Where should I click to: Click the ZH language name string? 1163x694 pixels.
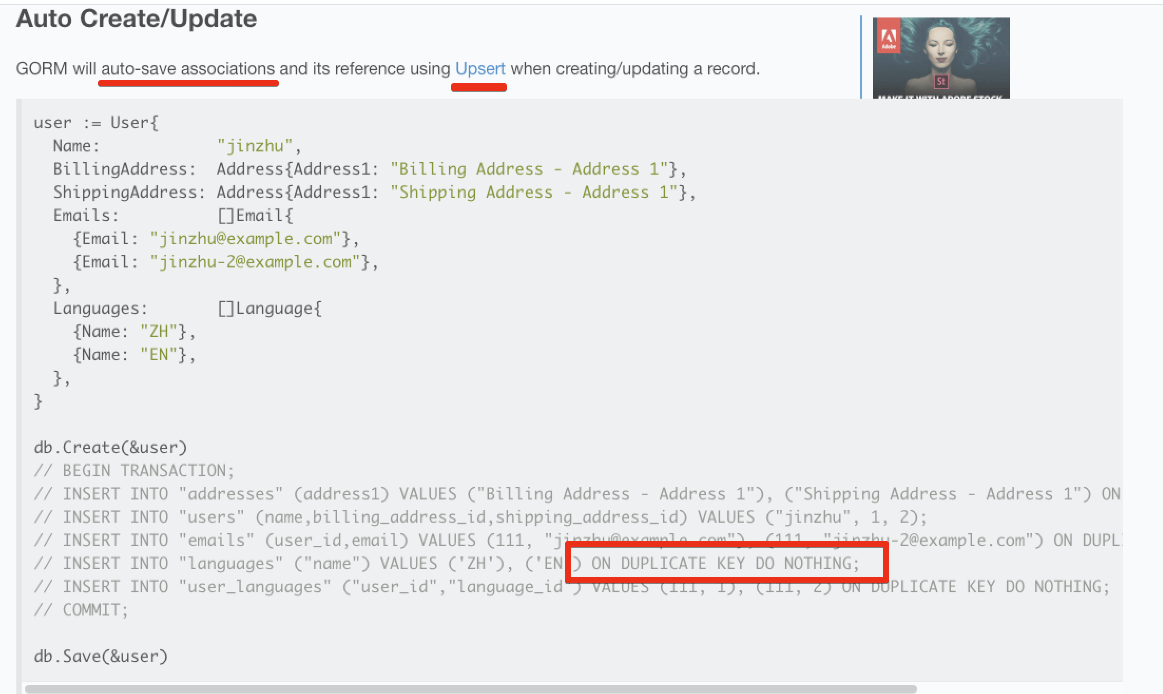pos(158,331)
